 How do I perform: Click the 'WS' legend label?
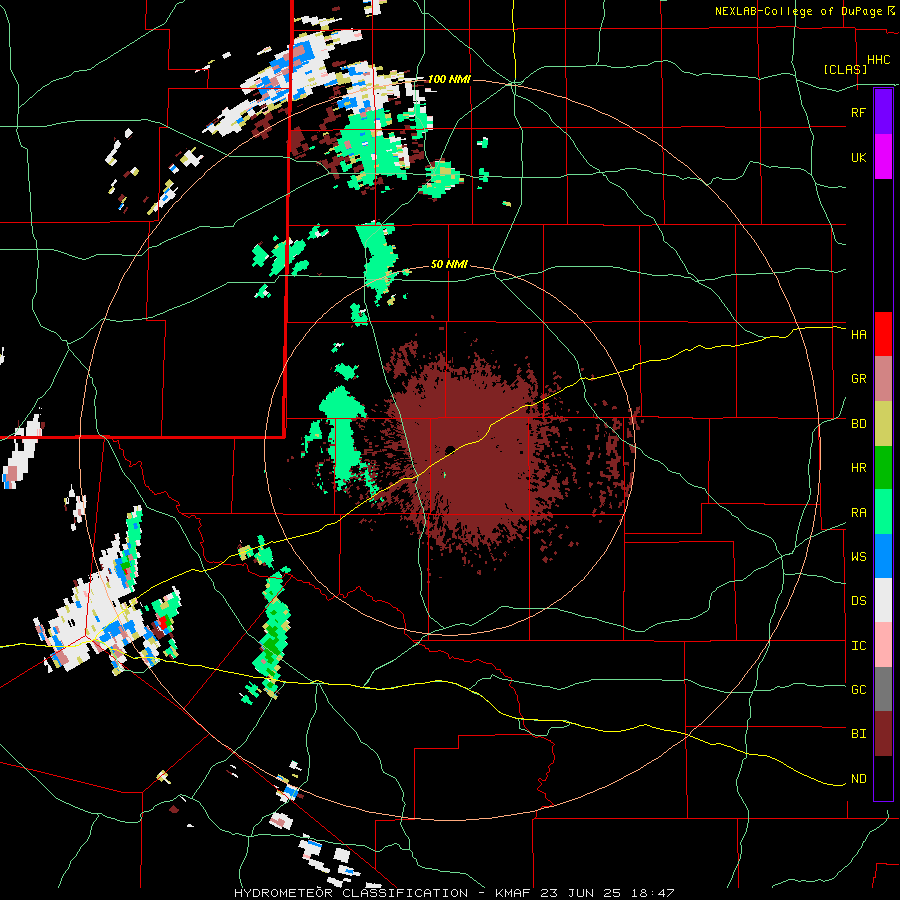[858, 557]
